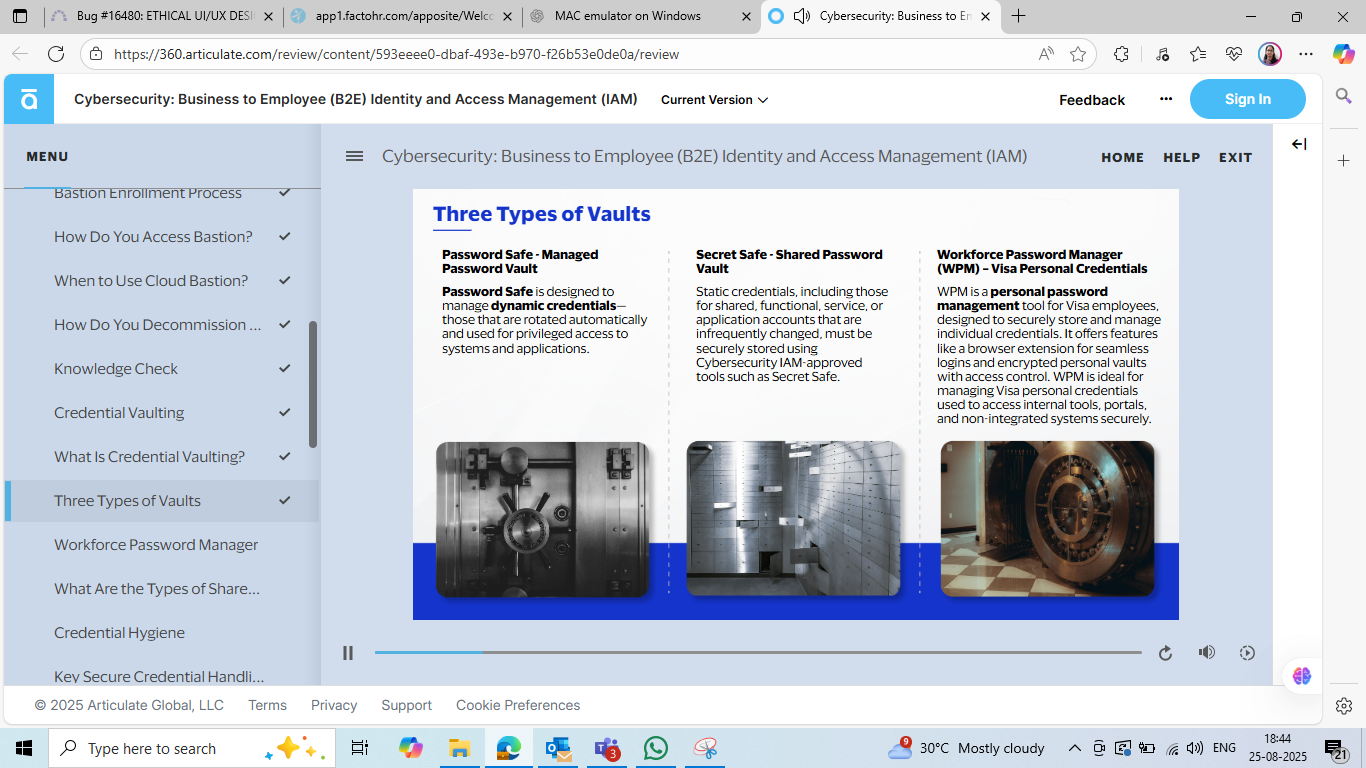Add a sidebar app with plus icon

(x=1344, y=160)
